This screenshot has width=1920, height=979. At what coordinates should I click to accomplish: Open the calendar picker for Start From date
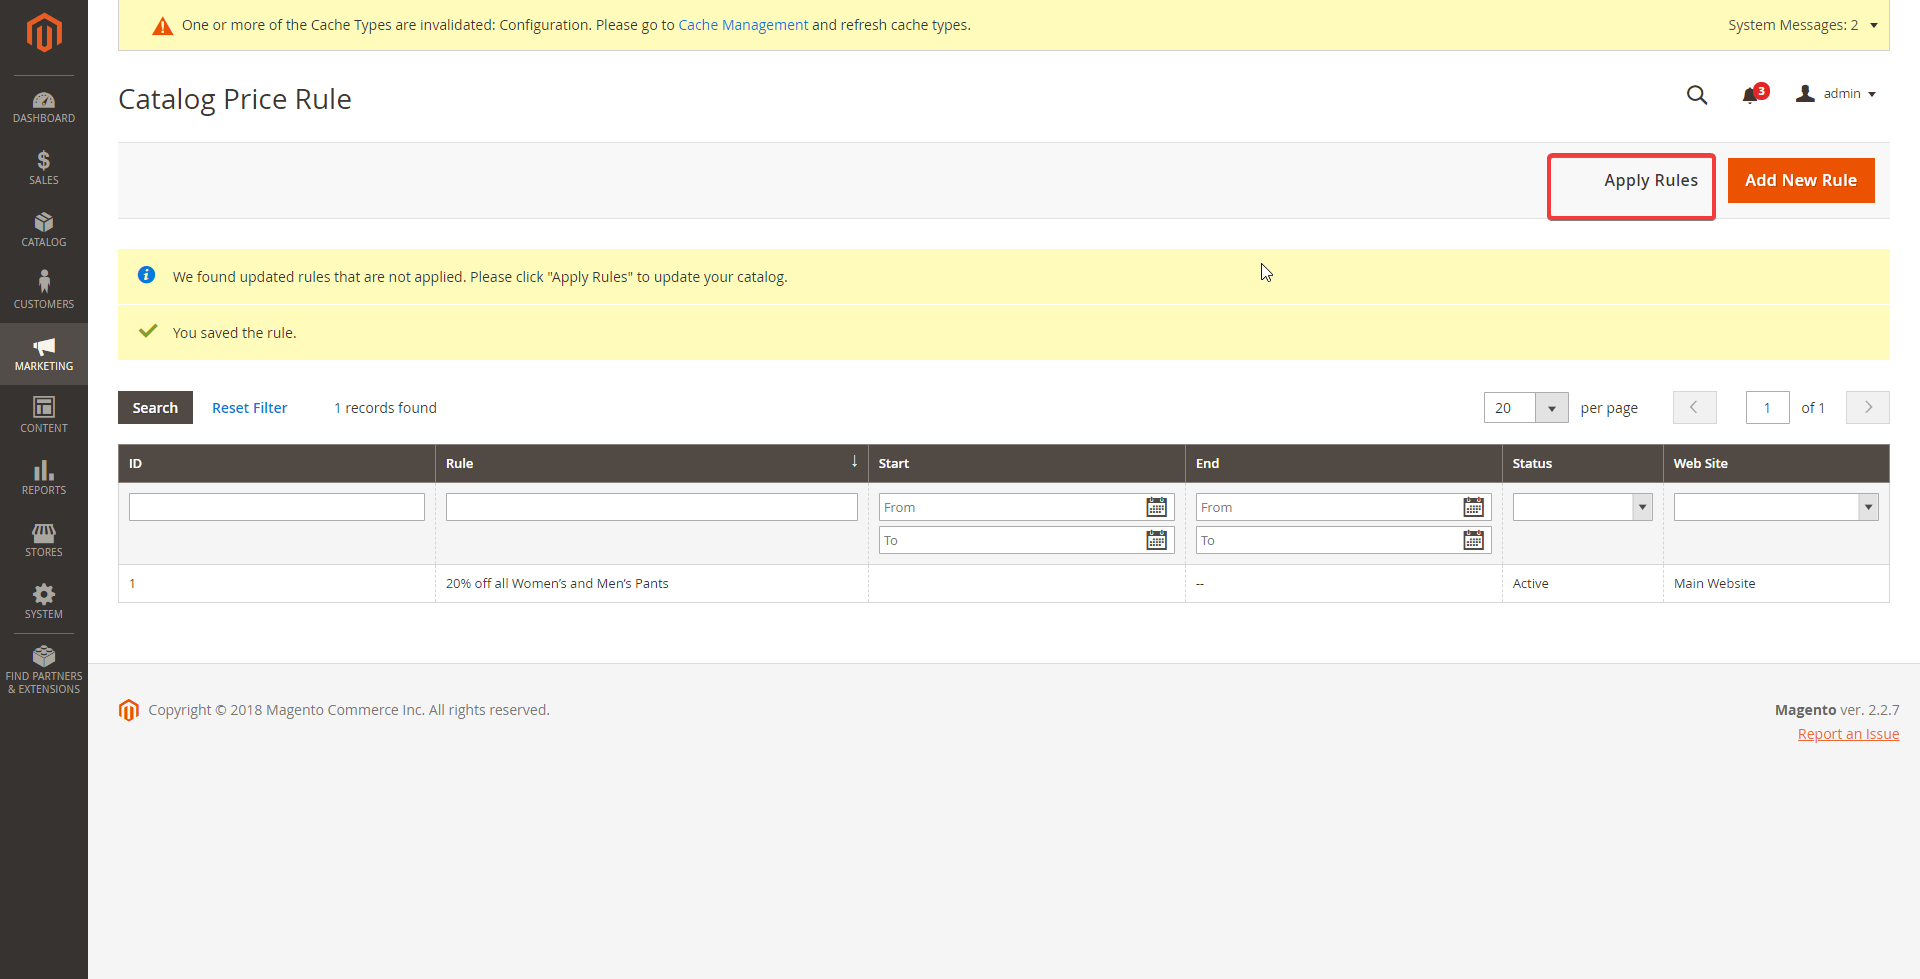[x=1157, y=507]
